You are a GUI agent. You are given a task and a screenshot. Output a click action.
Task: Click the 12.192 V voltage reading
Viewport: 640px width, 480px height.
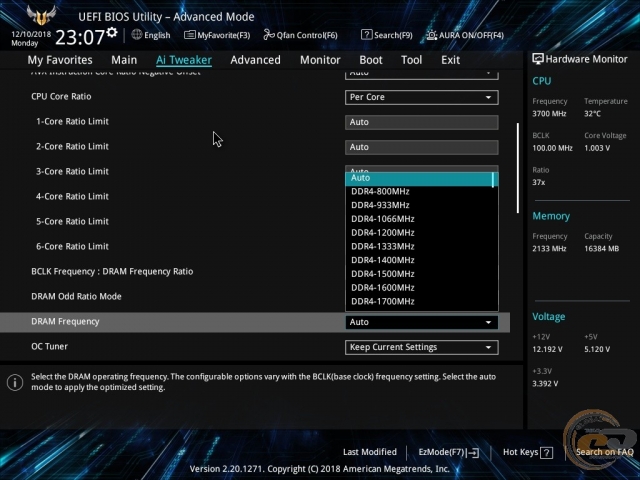click(547, 349)
